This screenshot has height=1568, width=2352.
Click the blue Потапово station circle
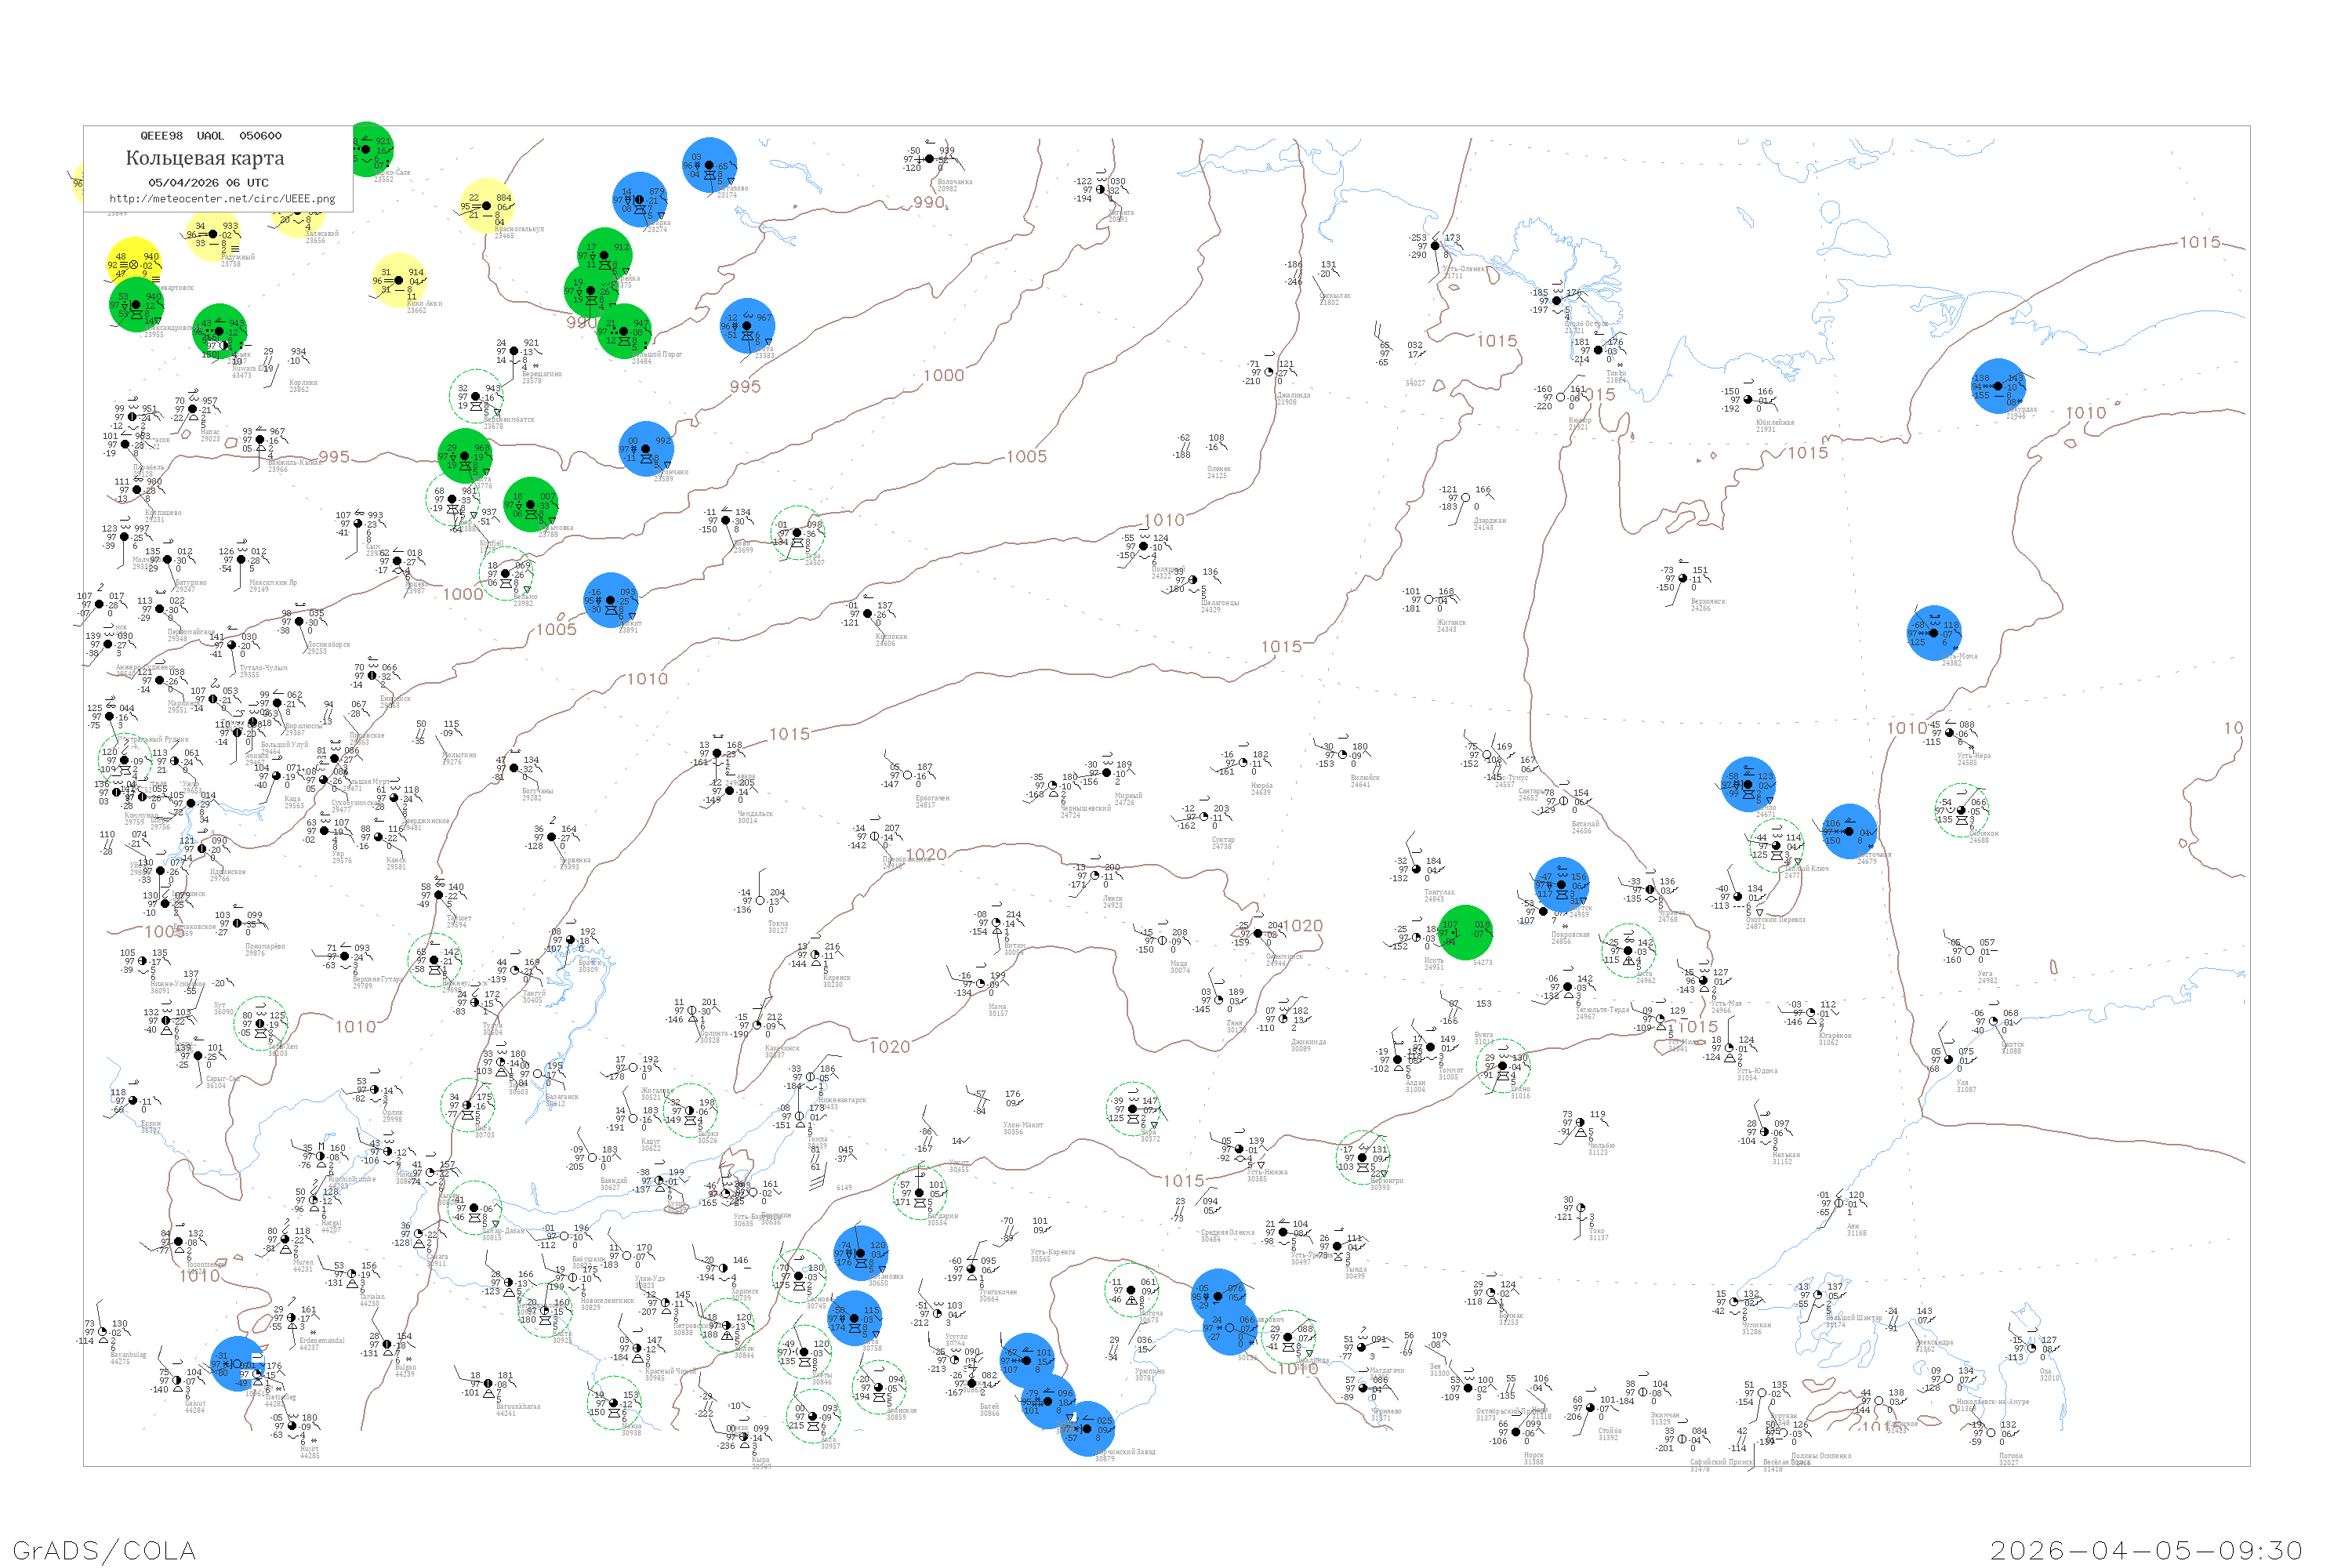(710, 166)
